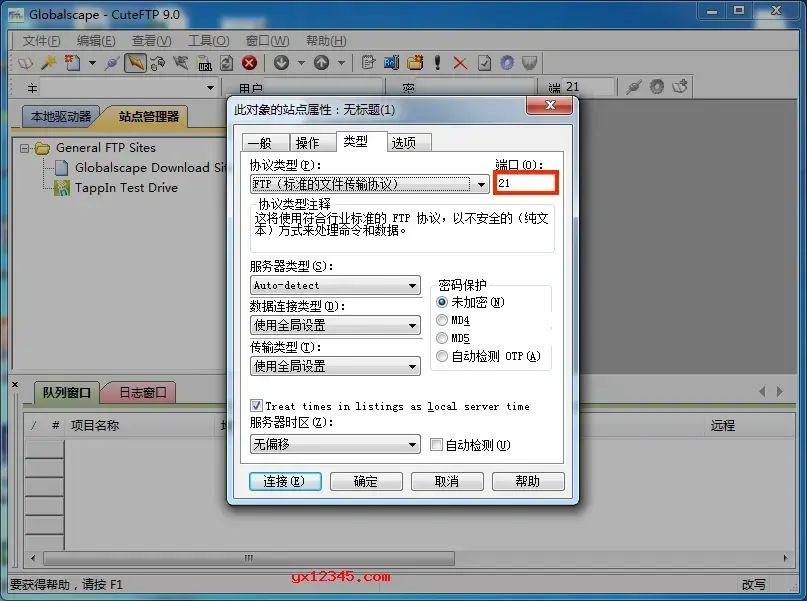The width and height of the screenshot is (807, 601).
Task: Select the MD4 radio button
Action: pyautogui.click(x=442, y=320)
